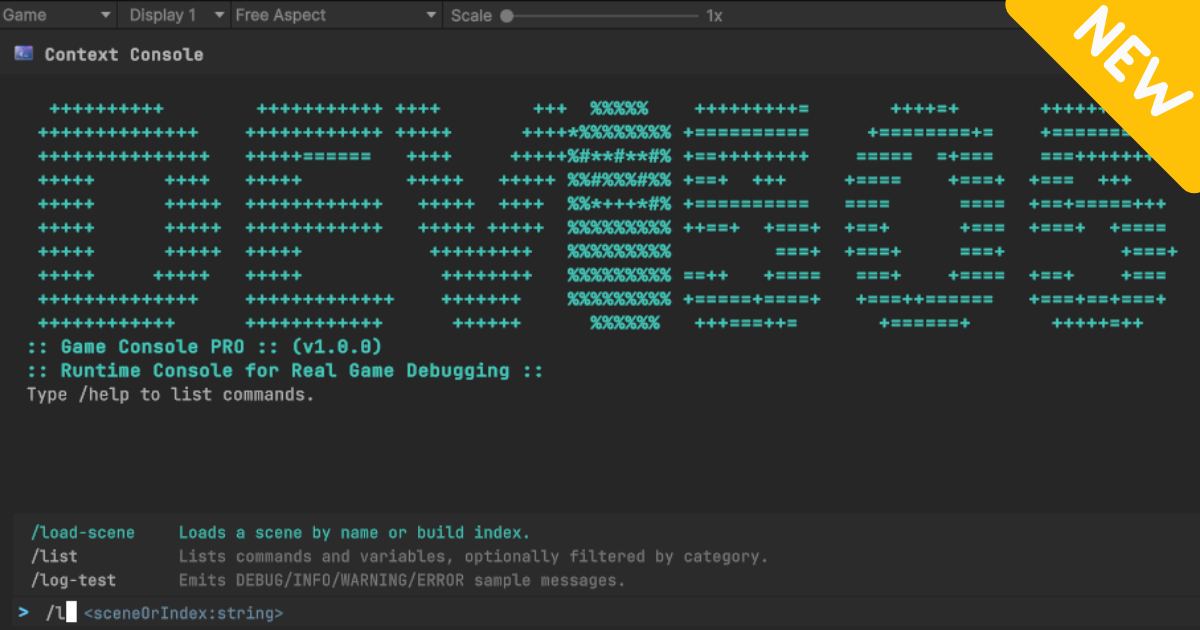The width and height of the screenshot is (1200, 630).
Task: Click the description 'Loads a scene by name or build index.'
Action: tap(355, 533)
